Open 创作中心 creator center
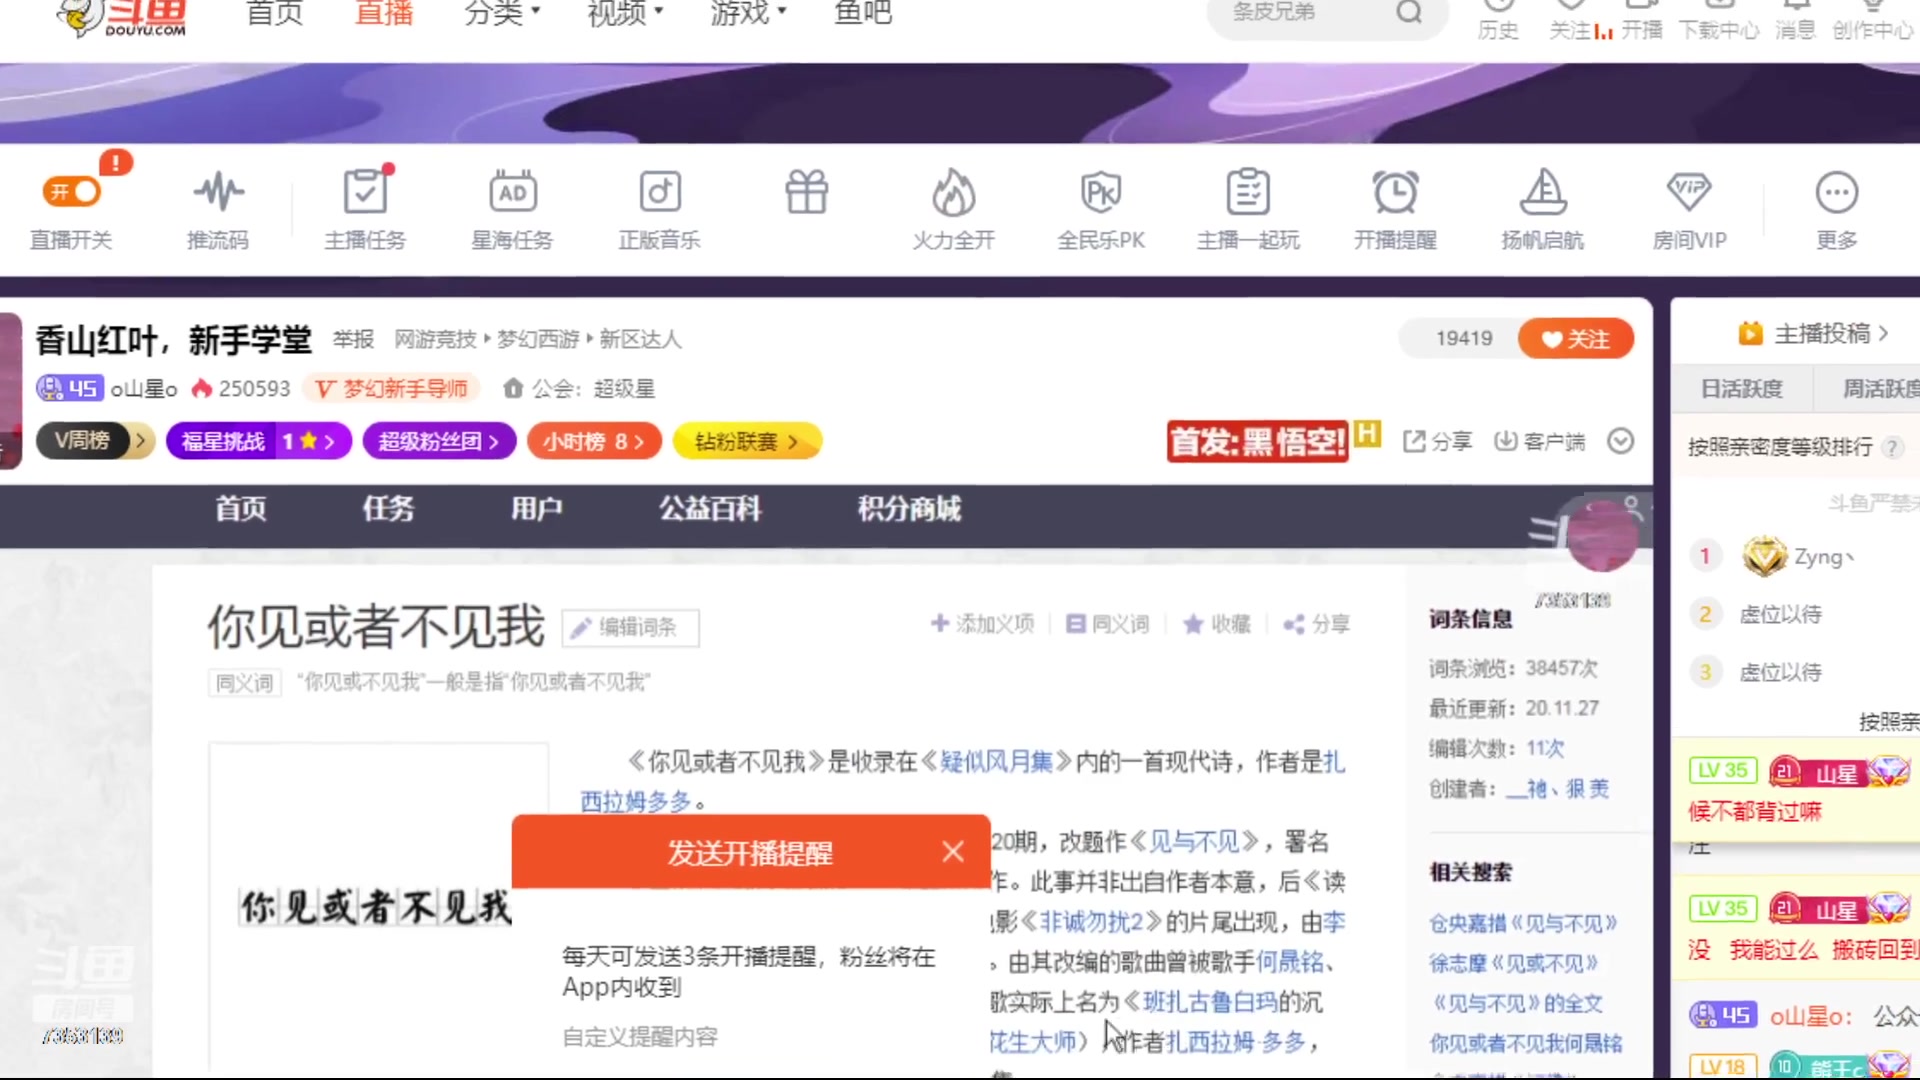 [x=1872, y=20]
